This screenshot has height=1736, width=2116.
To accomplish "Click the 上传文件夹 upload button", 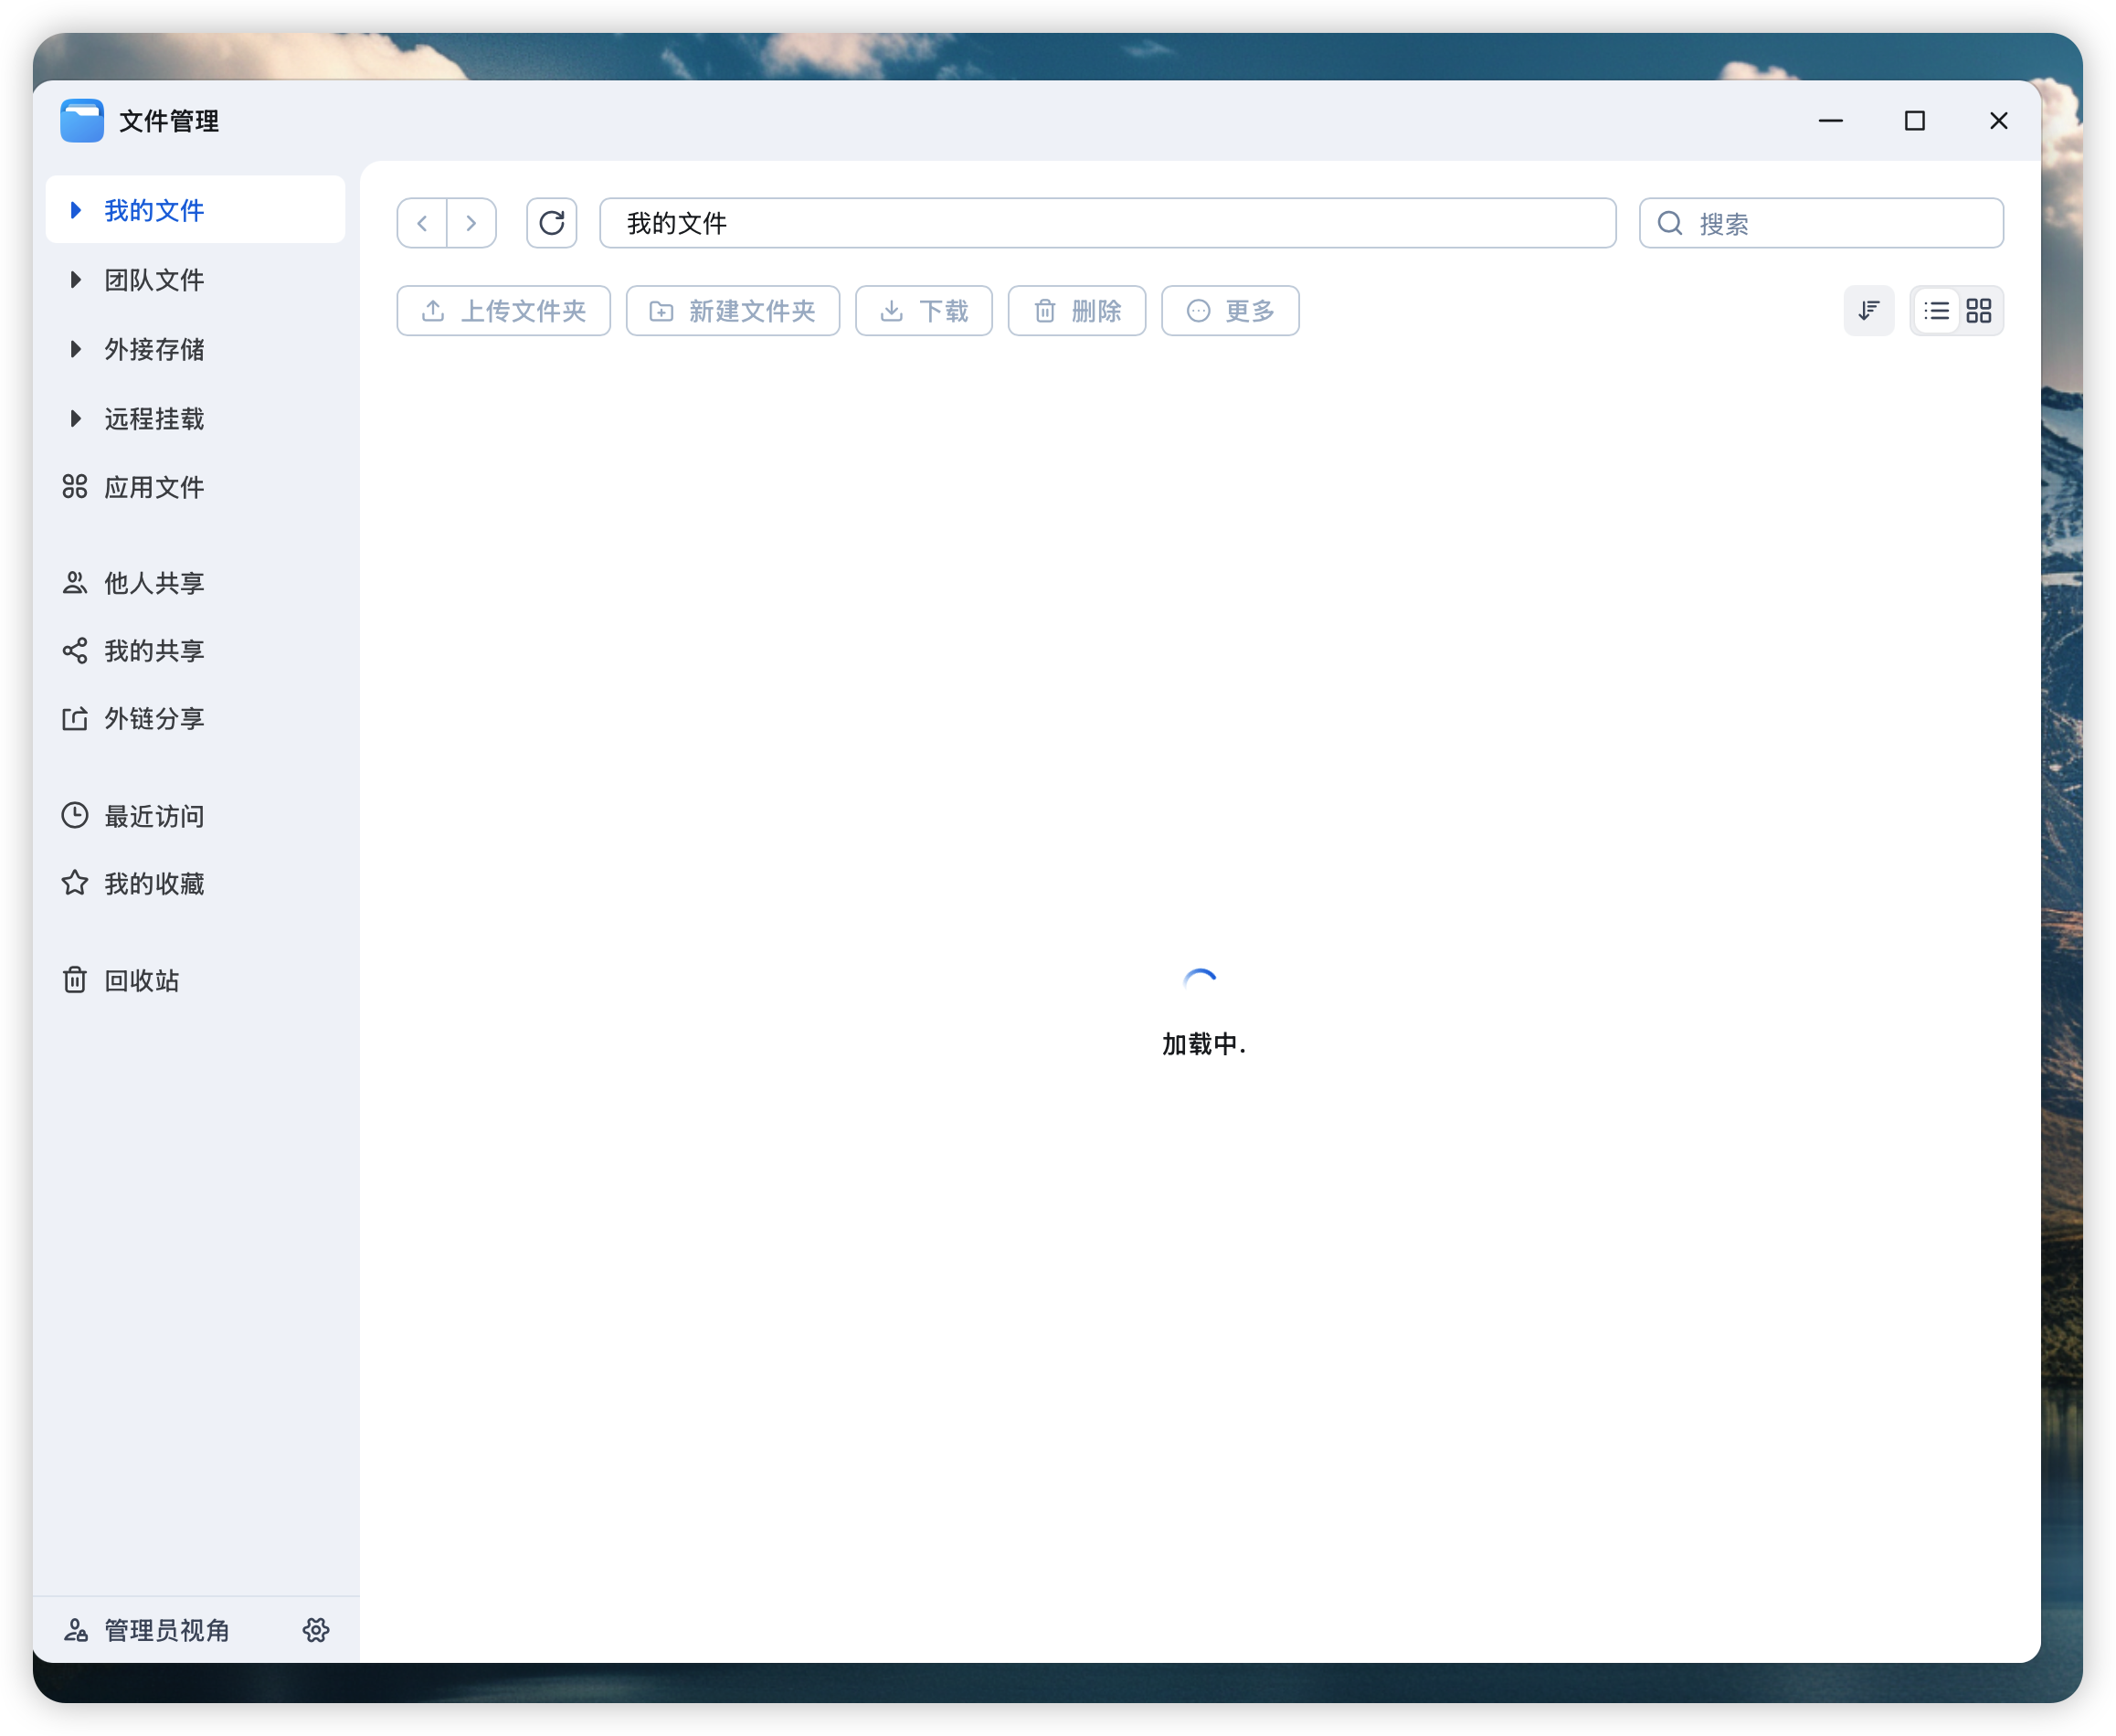I will tap(503, 311).
